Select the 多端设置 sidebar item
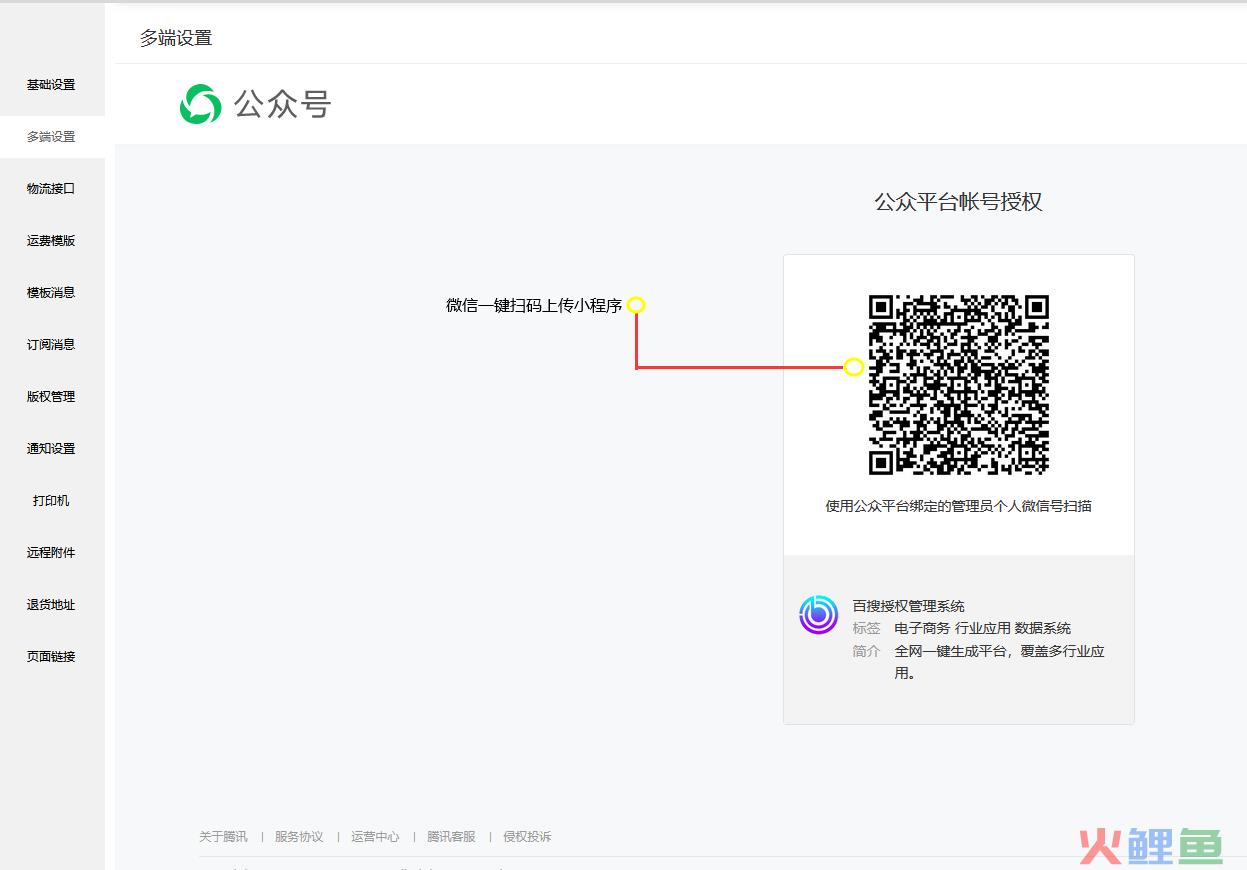The width and height of the screenshot is (1247, 870). [50, 136]
